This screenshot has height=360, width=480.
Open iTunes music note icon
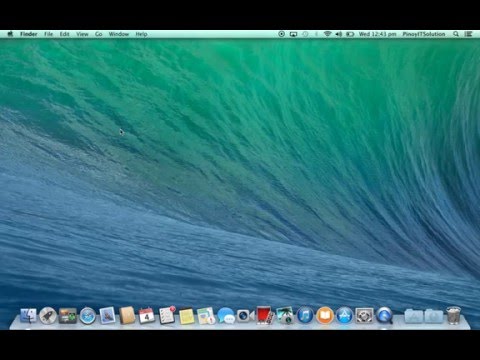coord(305,316)
